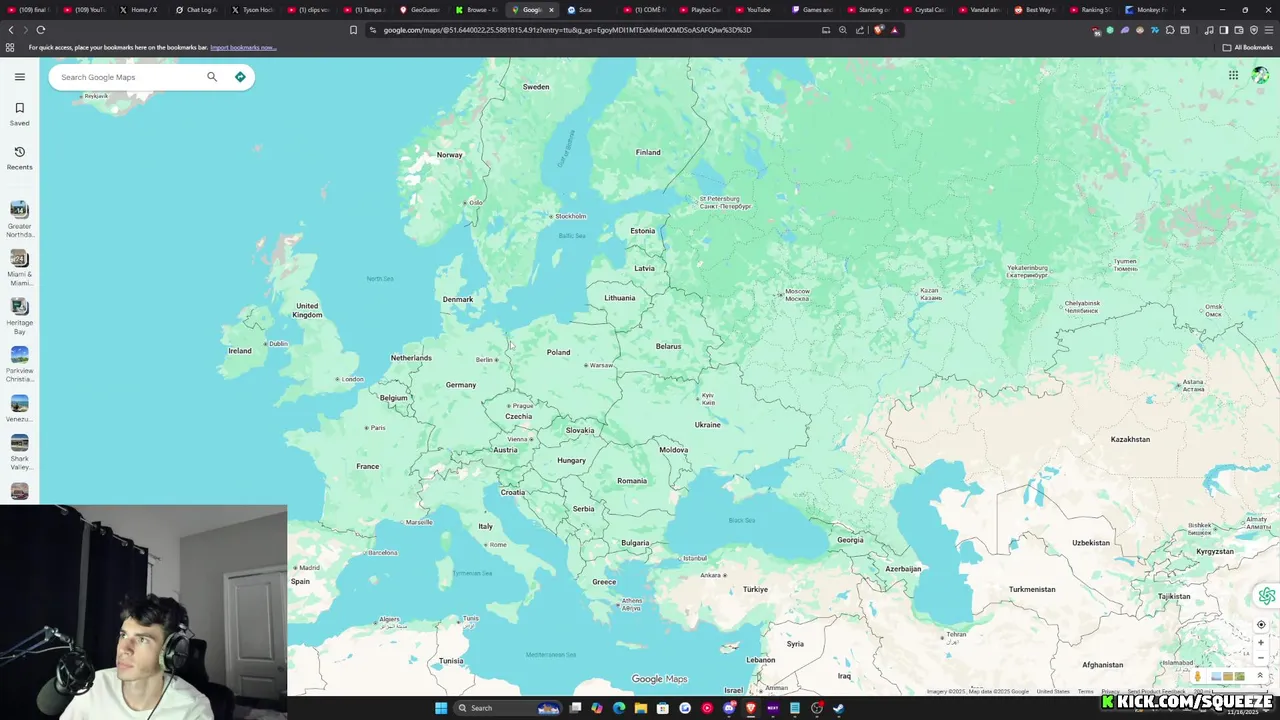Open the Saved places panel
Screen dimensions: 1280x720
tap(19, 114)
